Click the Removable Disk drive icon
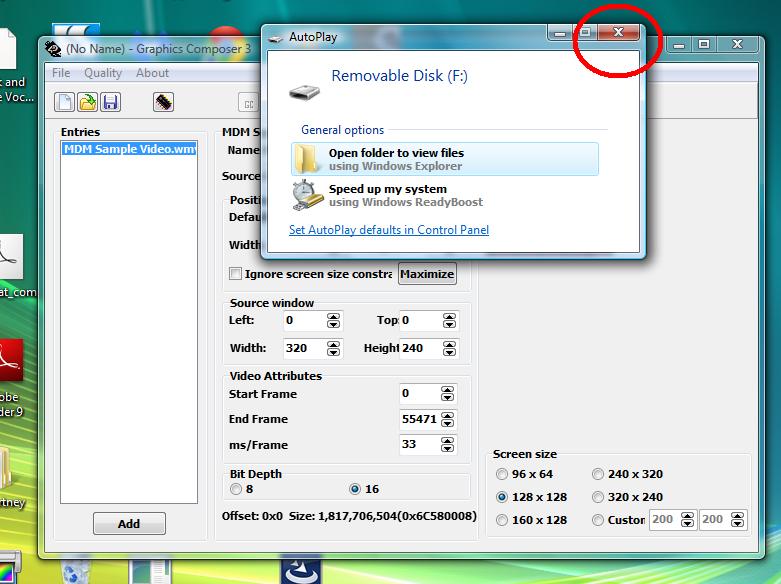 pos(304,92)
